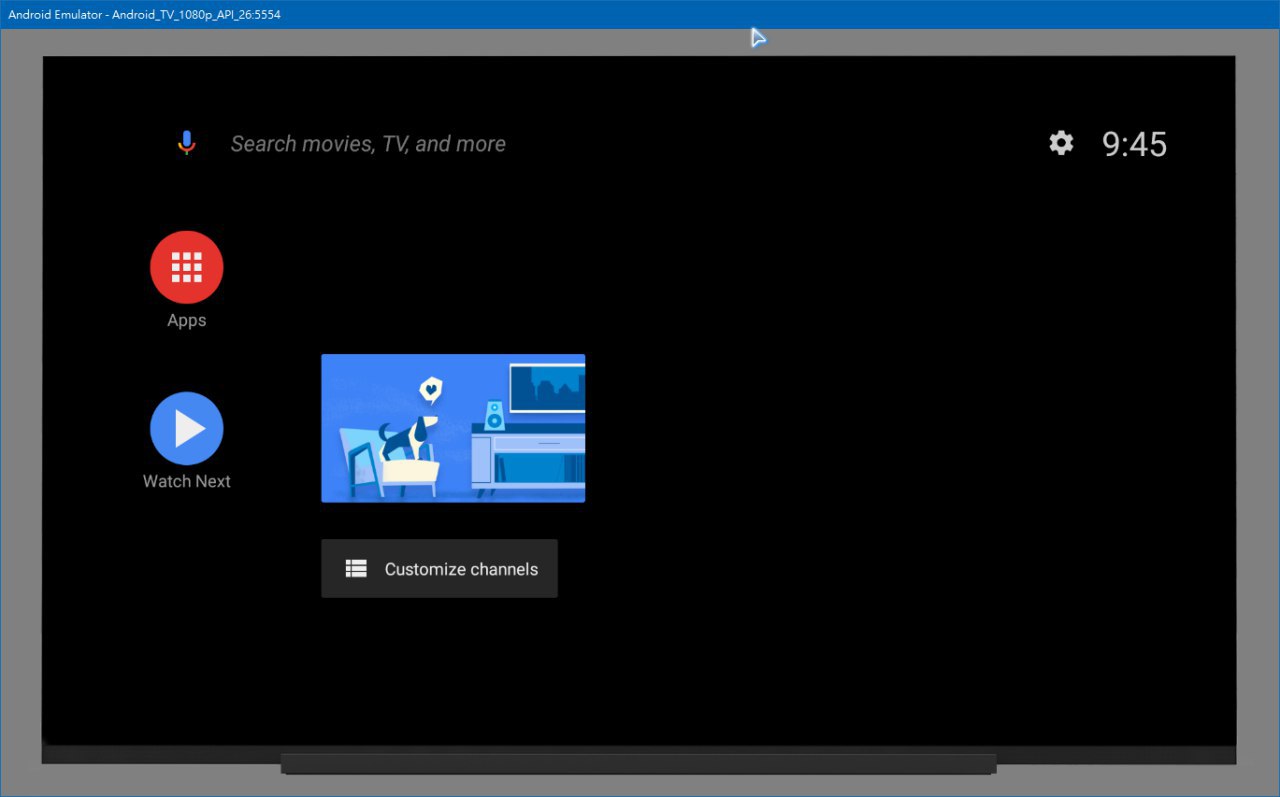Screen dimensions: 1280x797
Task: Open Settings via the gear icon
Action: 1061,143
